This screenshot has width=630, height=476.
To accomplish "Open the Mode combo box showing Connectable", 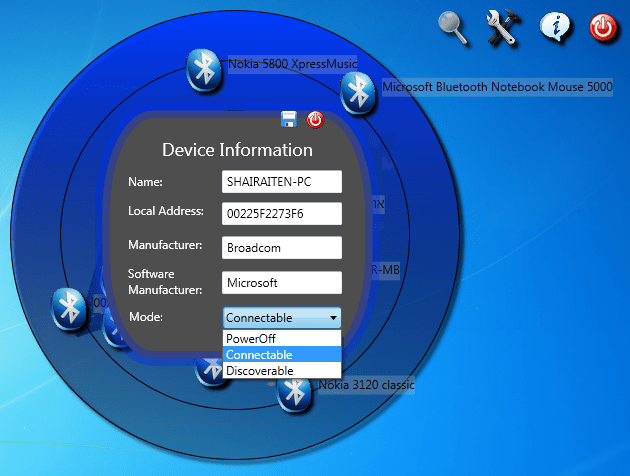I will [282, 318].
